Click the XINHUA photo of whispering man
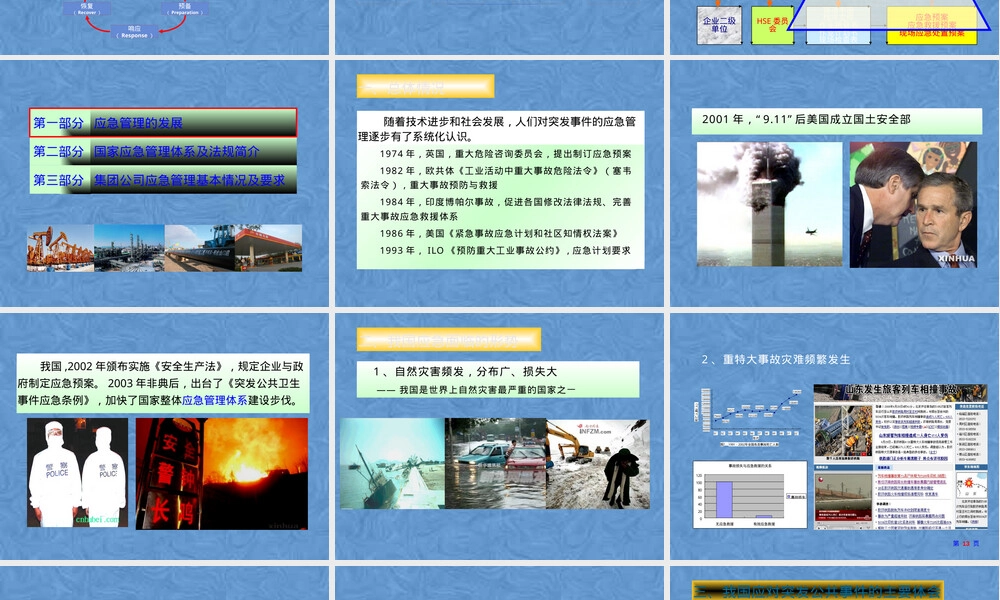 tap(913, 204)
